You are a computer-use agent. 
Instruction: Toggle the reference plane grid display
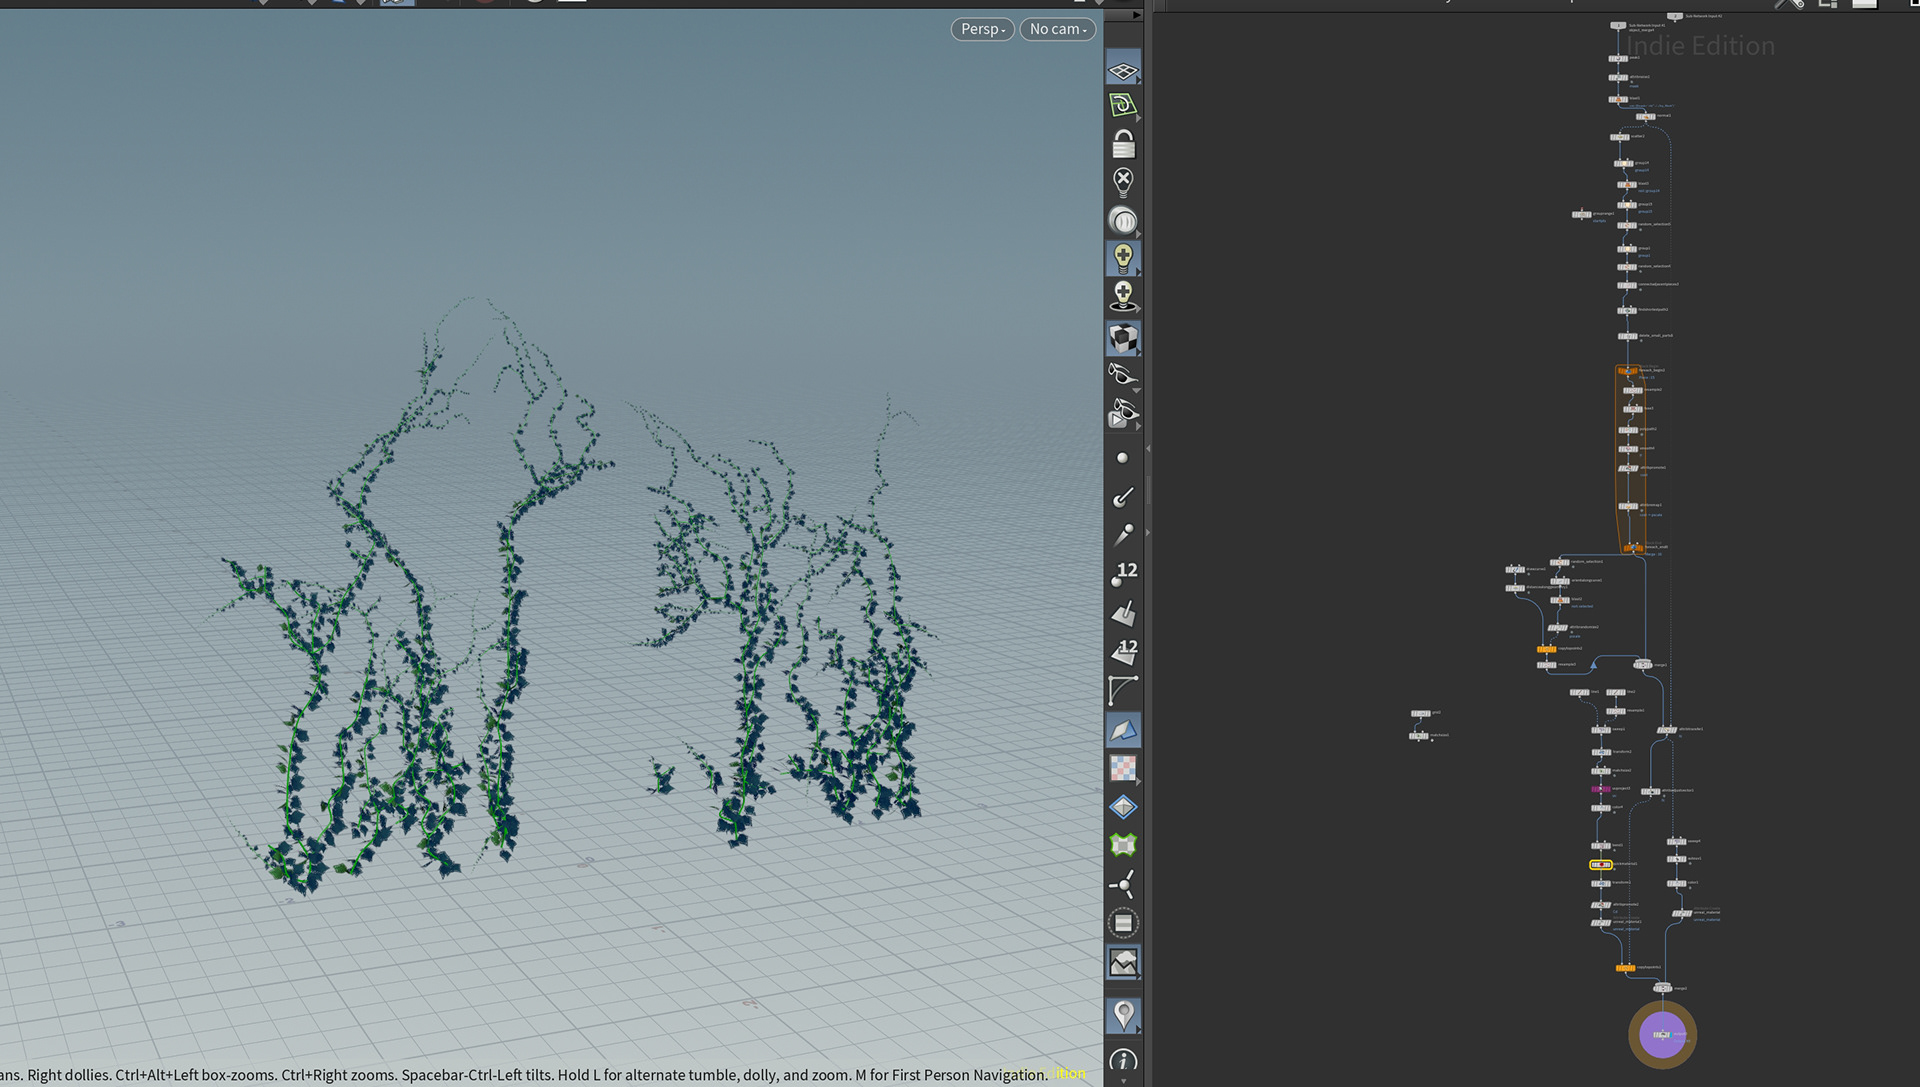point(1123,70)
